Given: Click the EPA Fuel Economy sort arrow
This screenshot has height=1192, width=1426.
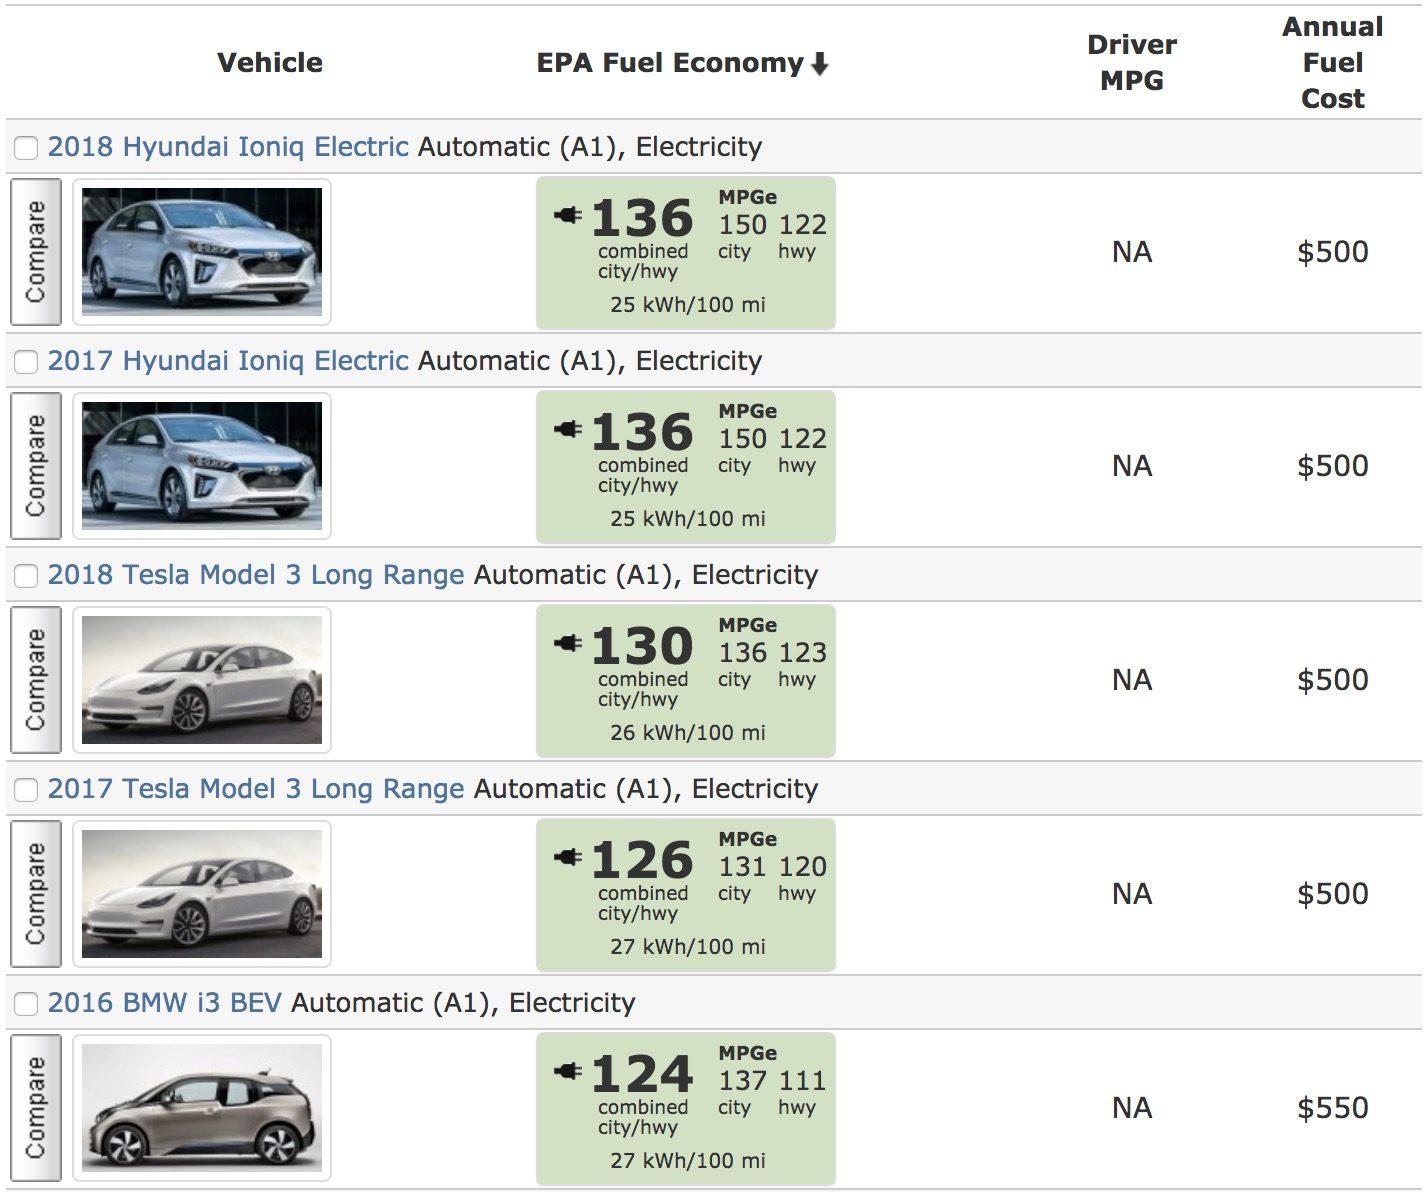Looking at the screenshot, I should 820,65.
